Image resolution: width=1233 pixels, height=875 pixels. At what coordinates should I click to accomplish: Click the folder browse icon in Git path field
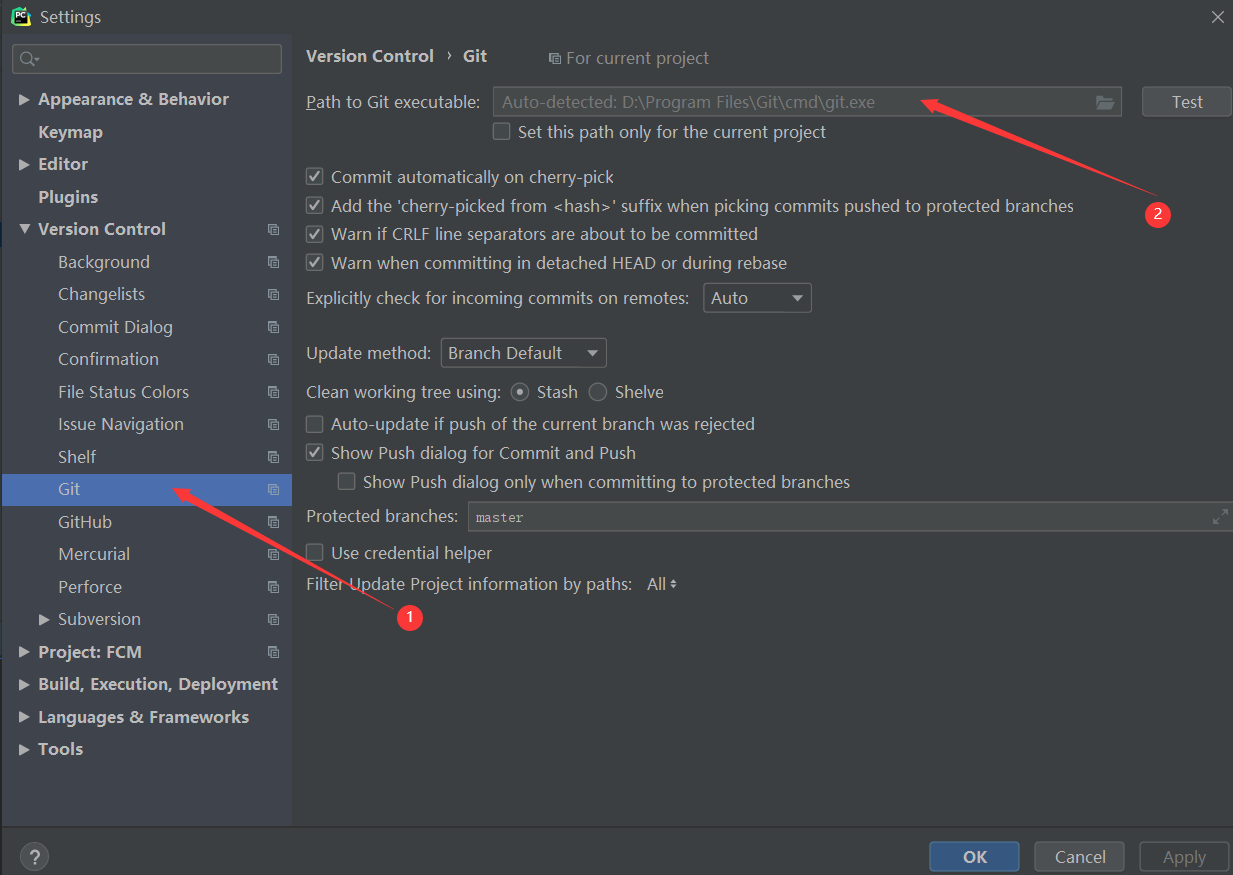coord(1104,102)
